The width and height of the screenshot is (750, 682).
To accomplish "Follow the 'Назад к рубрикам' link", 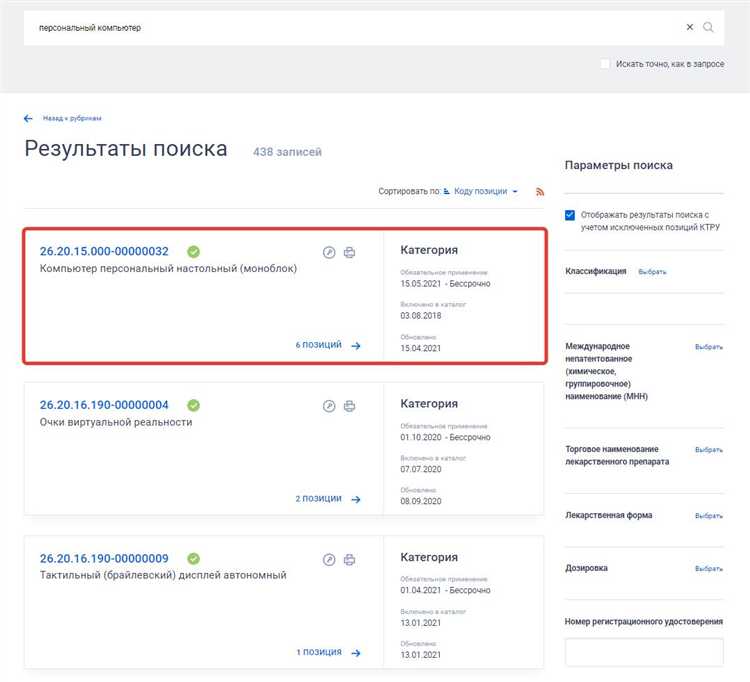I will tap(72, 118).
